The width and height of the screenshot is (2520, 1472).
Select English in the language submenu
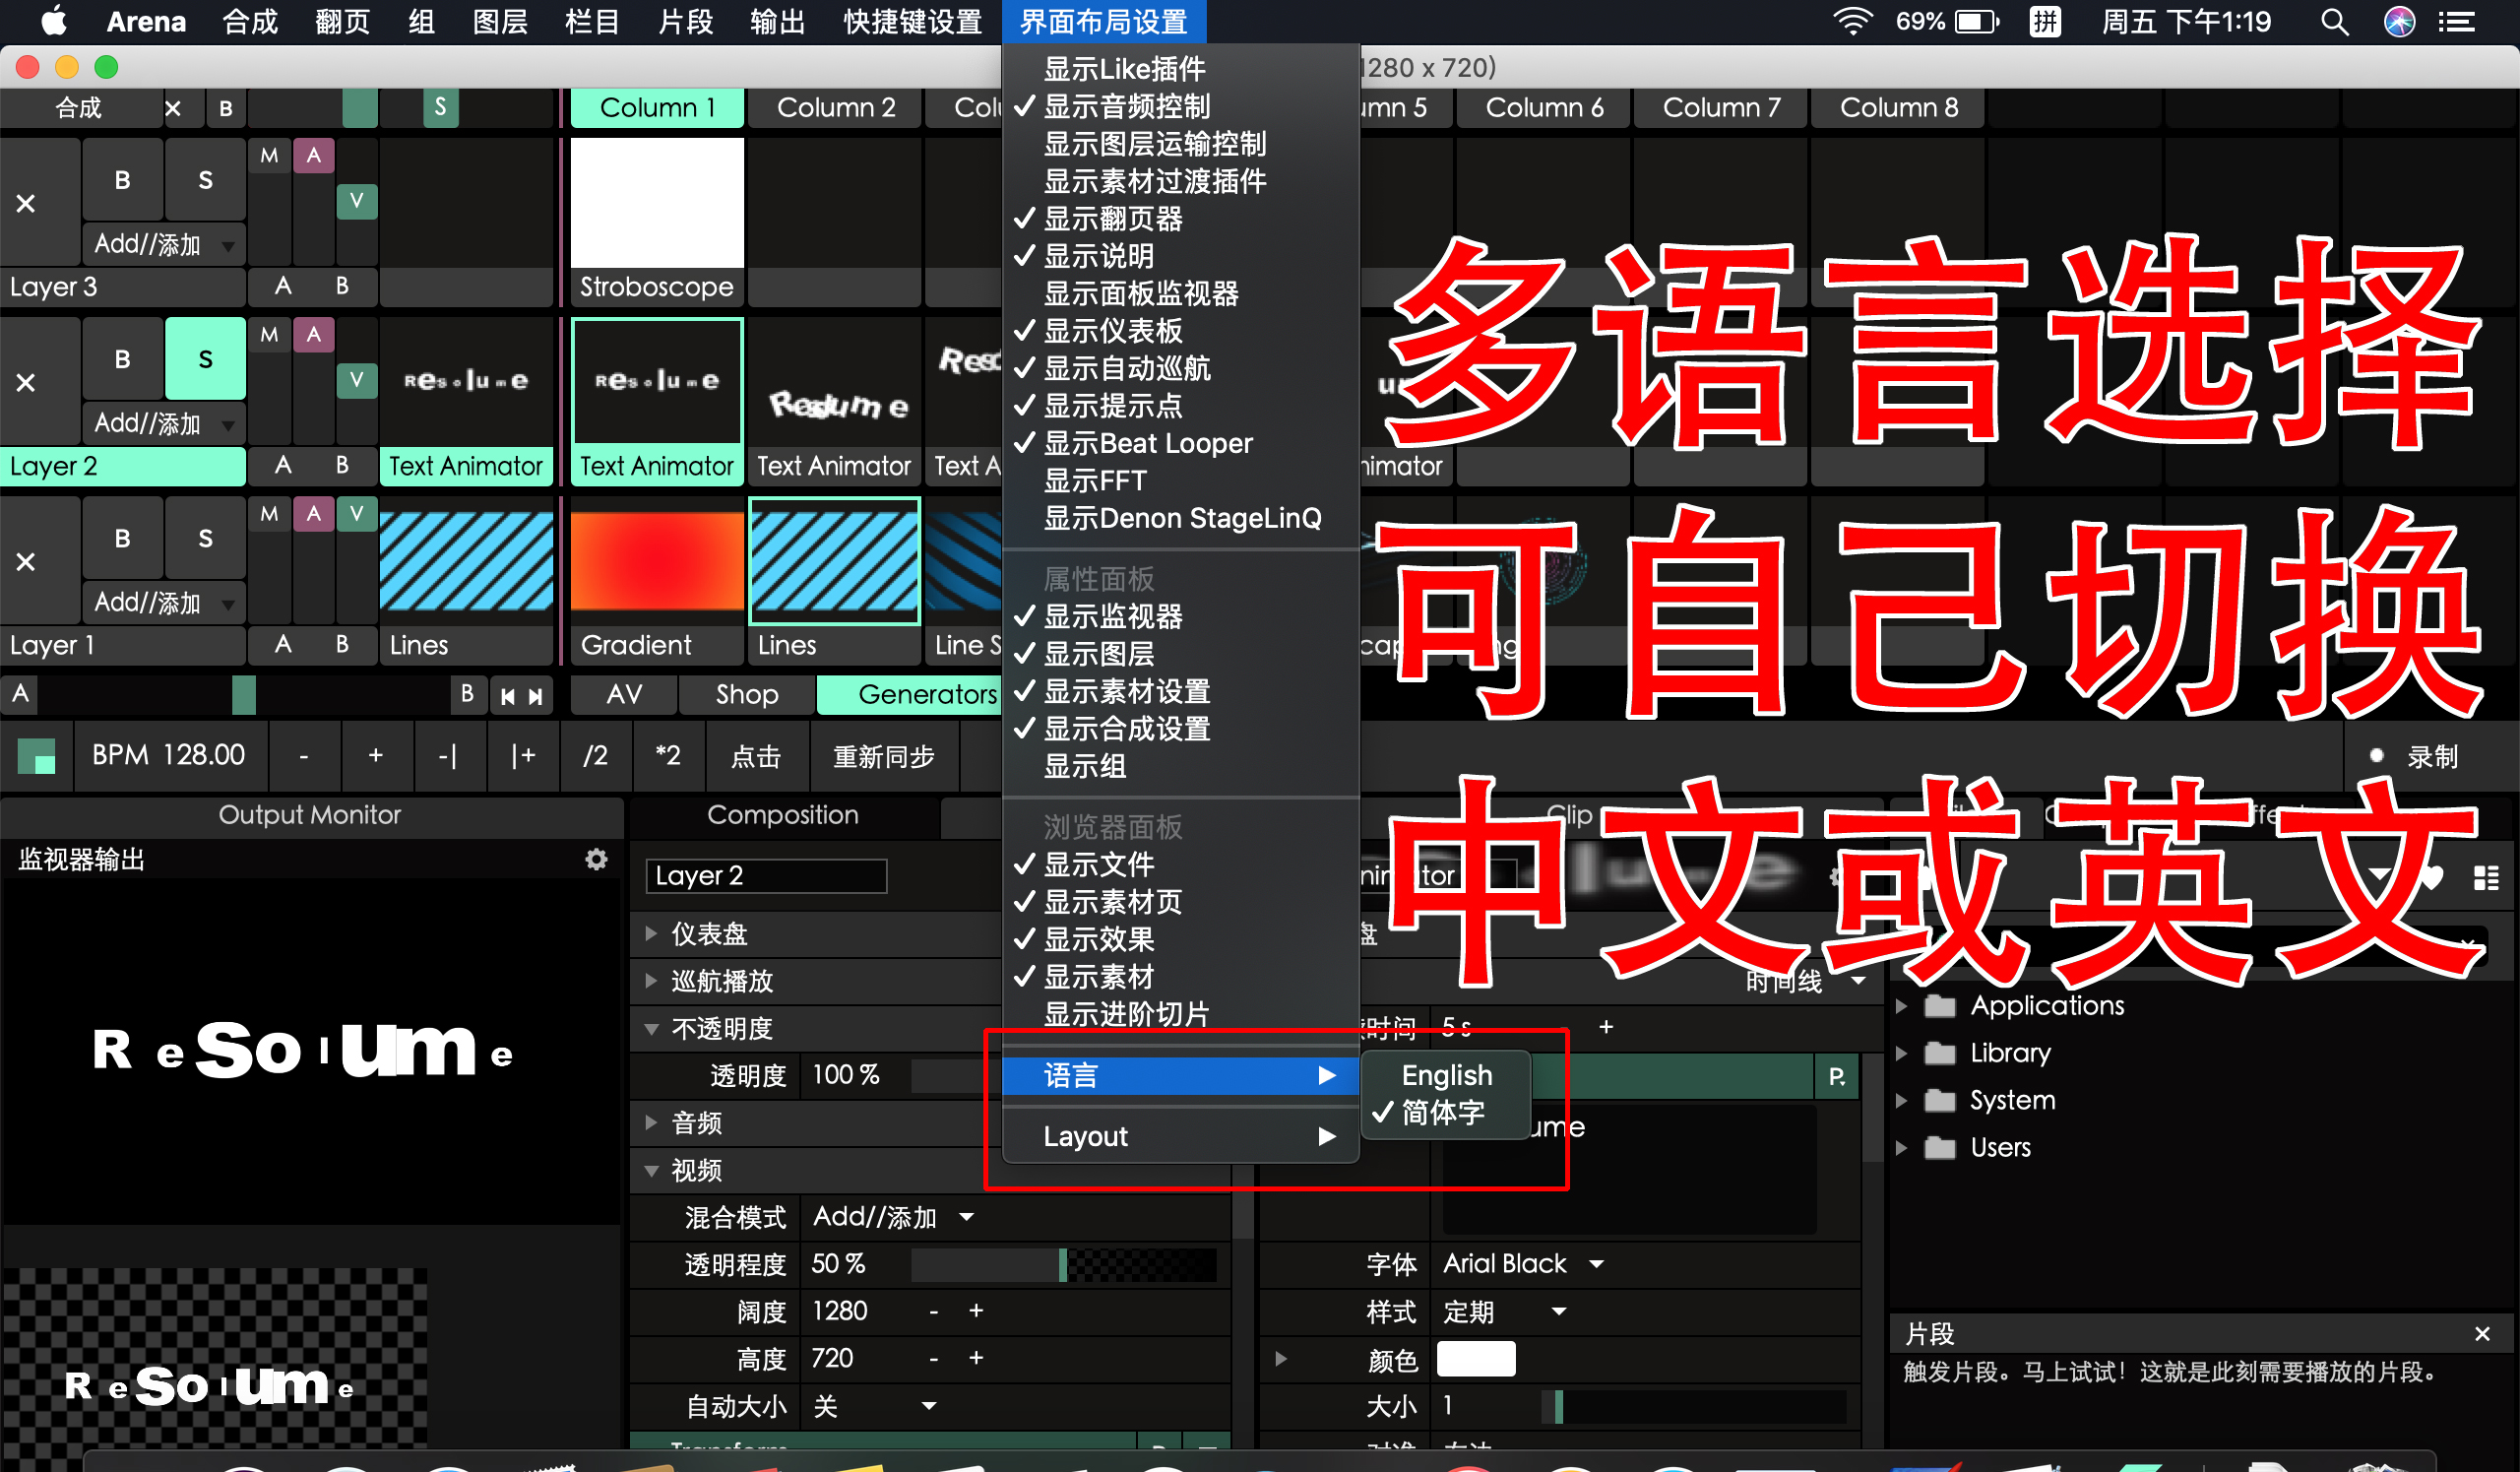1446,1075
